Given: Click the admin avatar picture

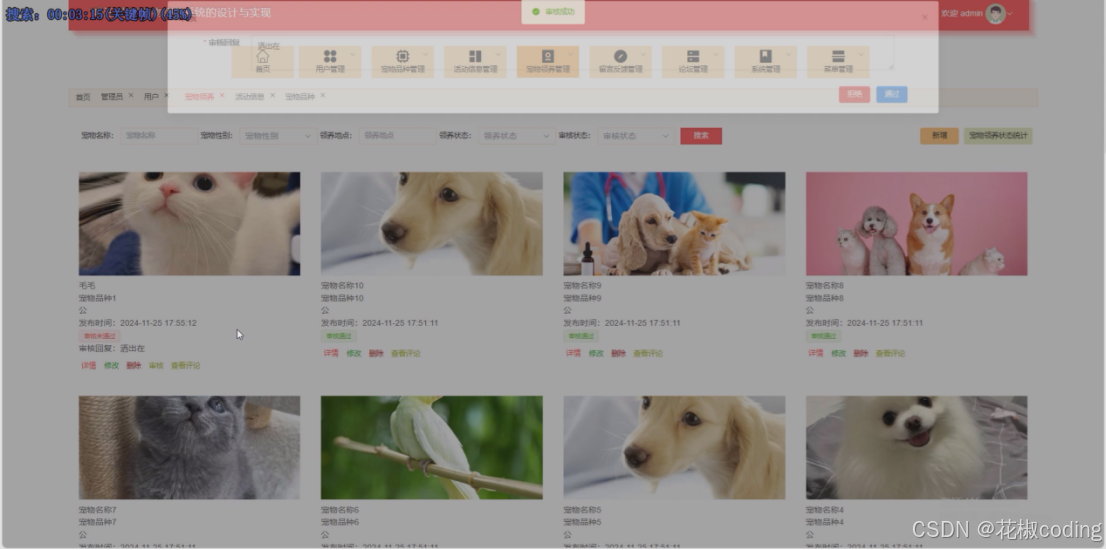Looking at the screenshot, I should pos(995,13).
